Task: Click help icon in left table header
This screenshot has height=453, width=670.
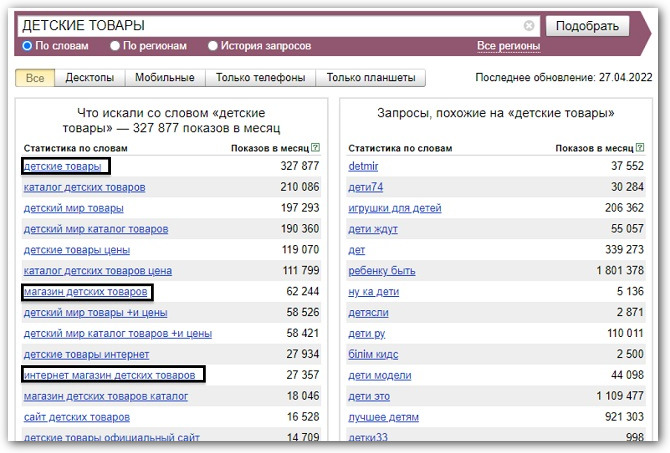Action: (x=316, y=148)
